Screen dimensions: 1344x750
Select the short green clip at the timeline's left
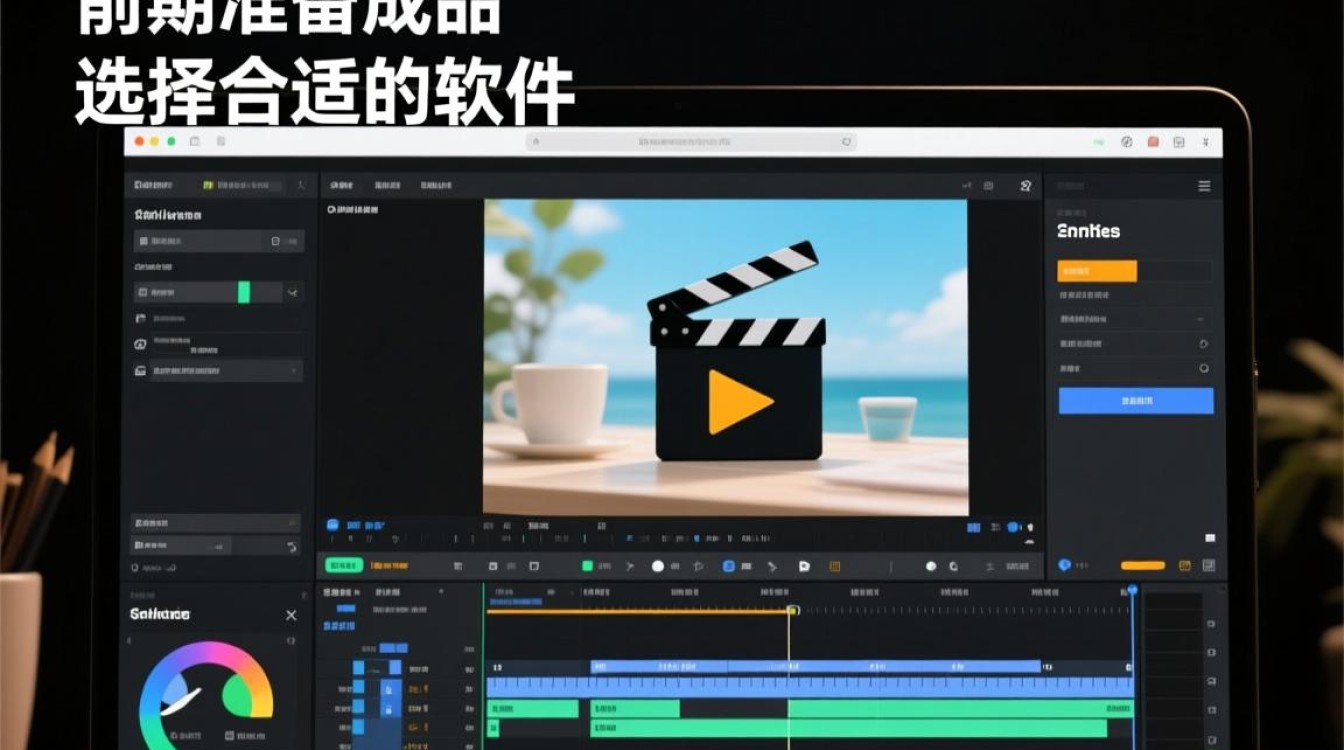pyautogui.click(x=533, y=709)
